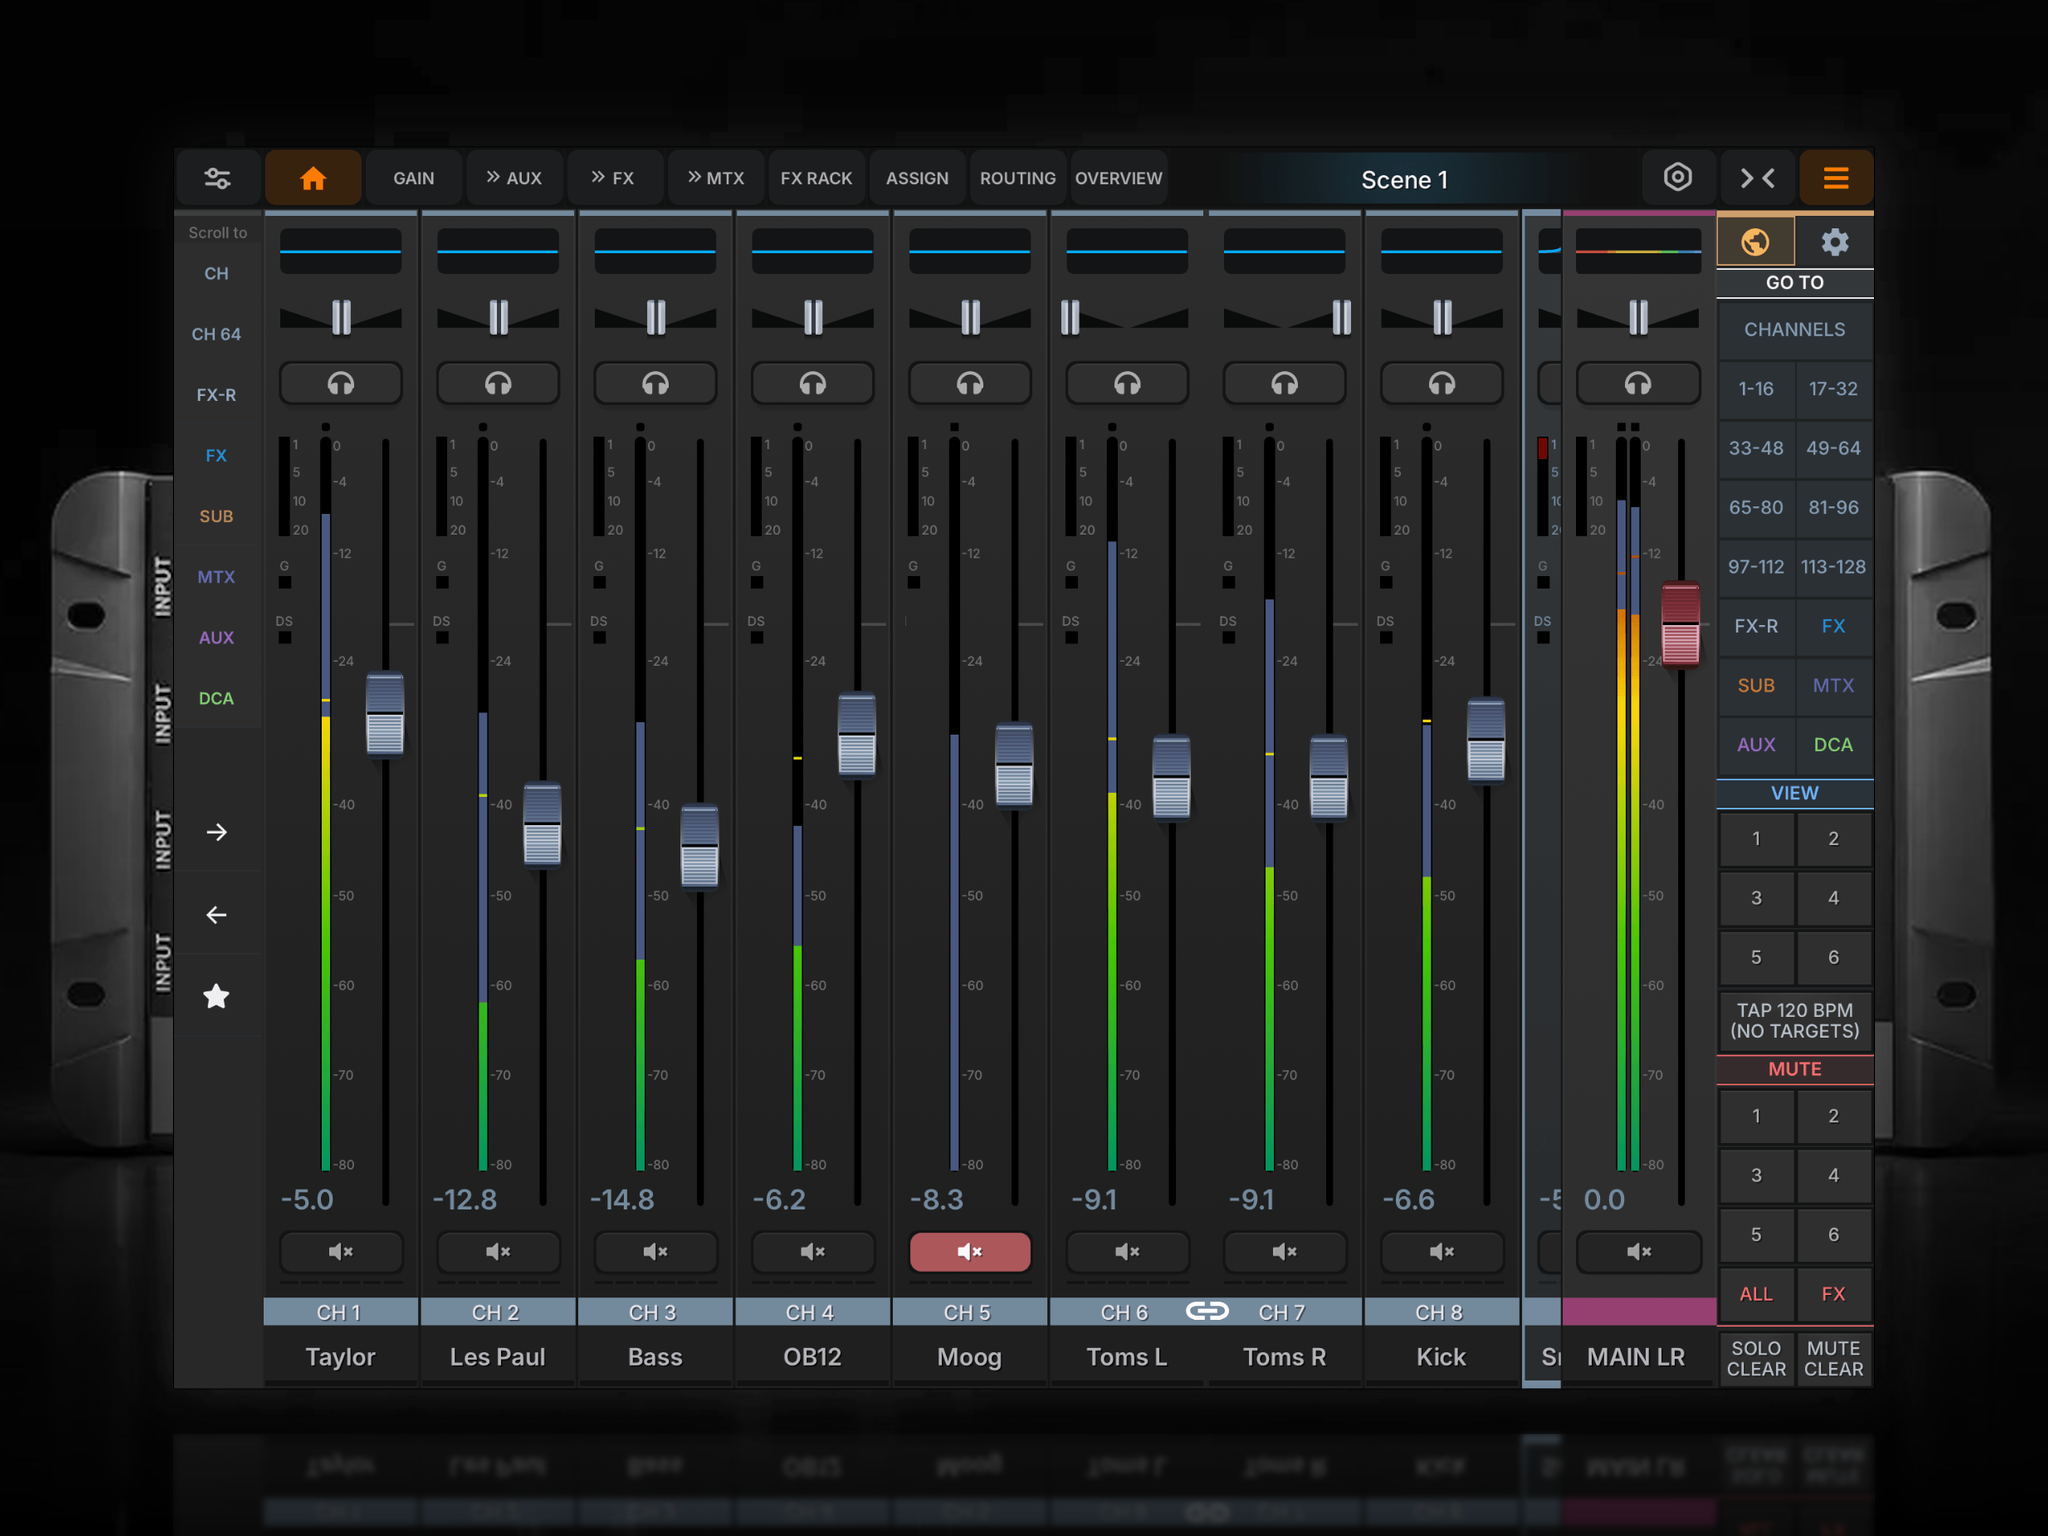Viewport: 2048px width, 1536px height.
Task: Solo Taylor channel with headphones icon
Action: 341,383
